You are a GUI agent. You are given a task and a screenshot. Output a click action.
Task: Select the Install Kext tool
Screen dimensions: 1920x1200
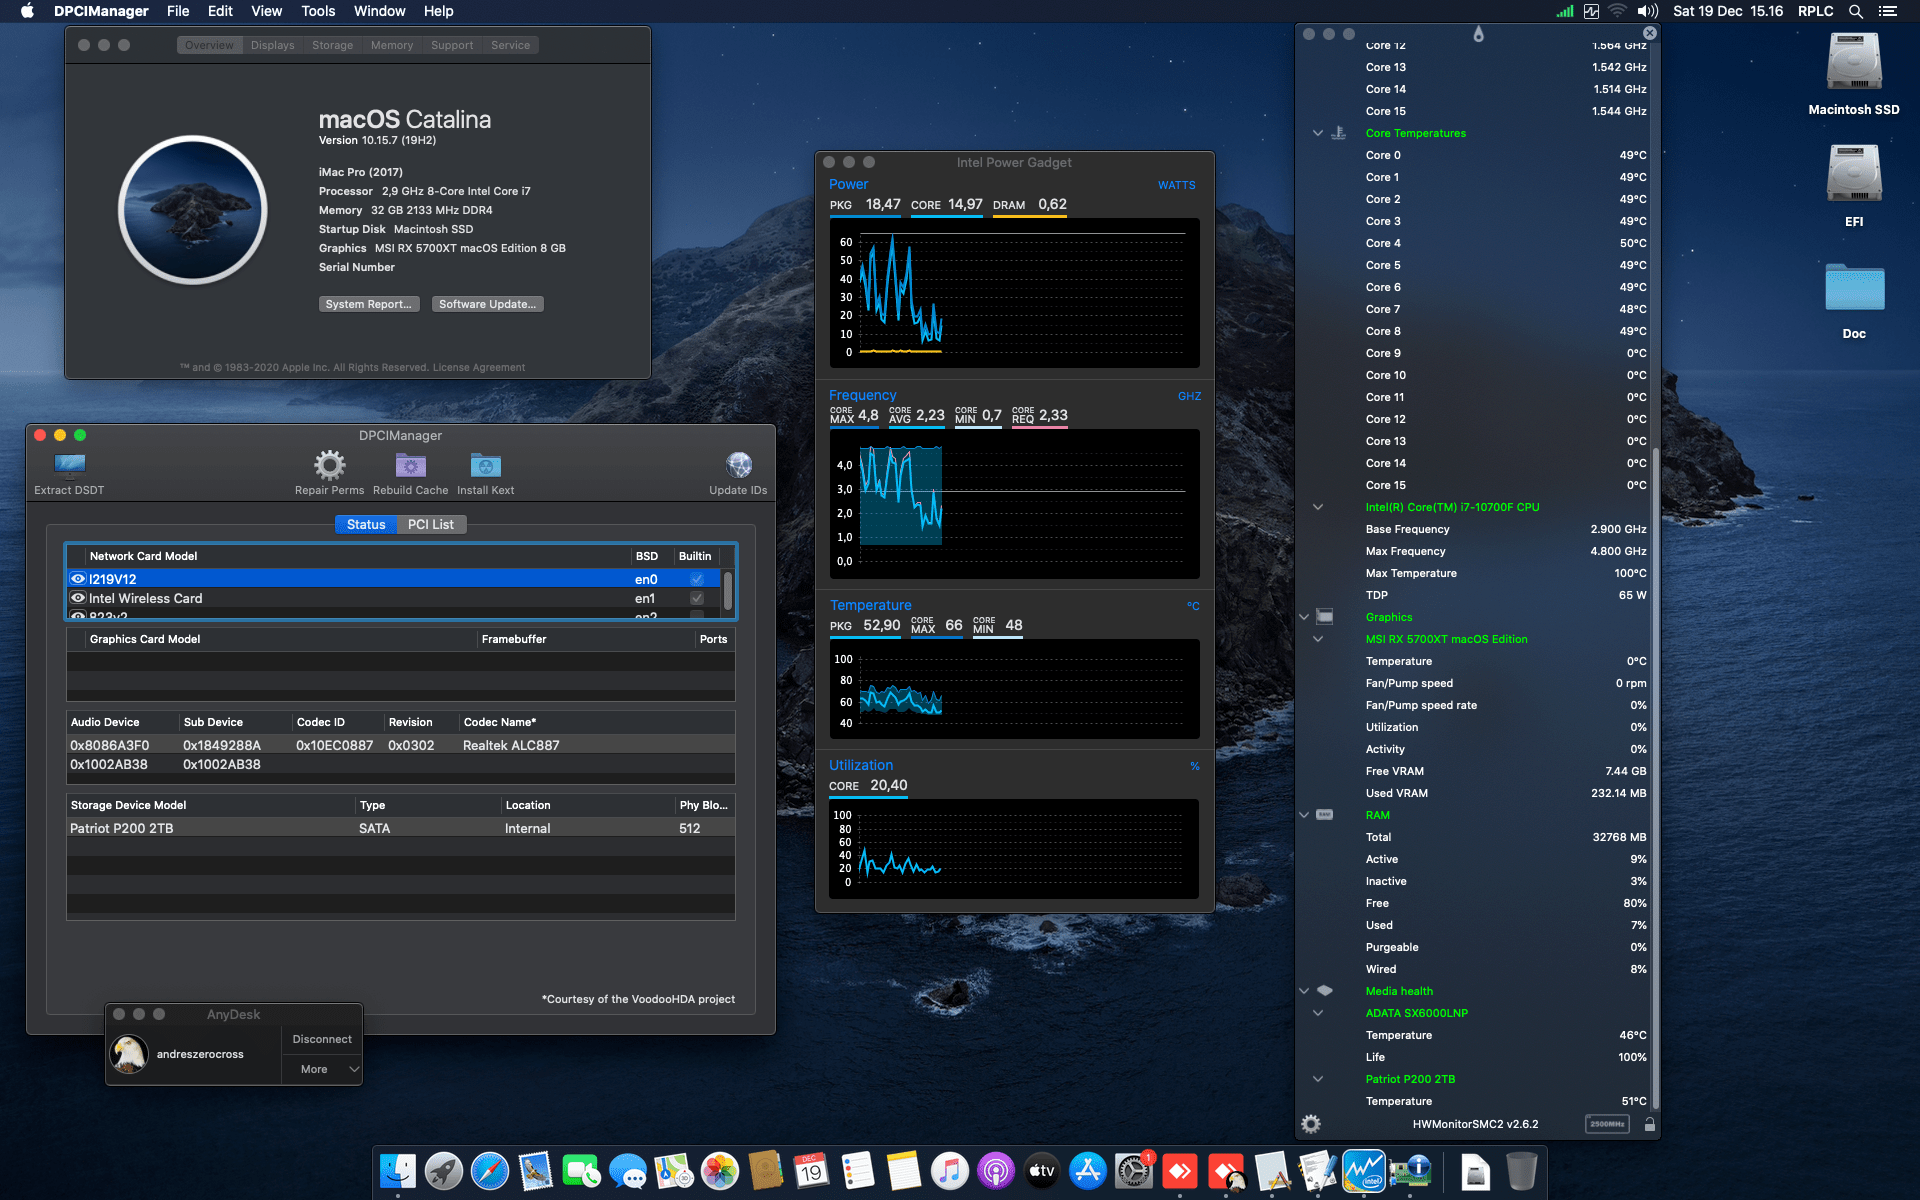(x=485, y=464)
